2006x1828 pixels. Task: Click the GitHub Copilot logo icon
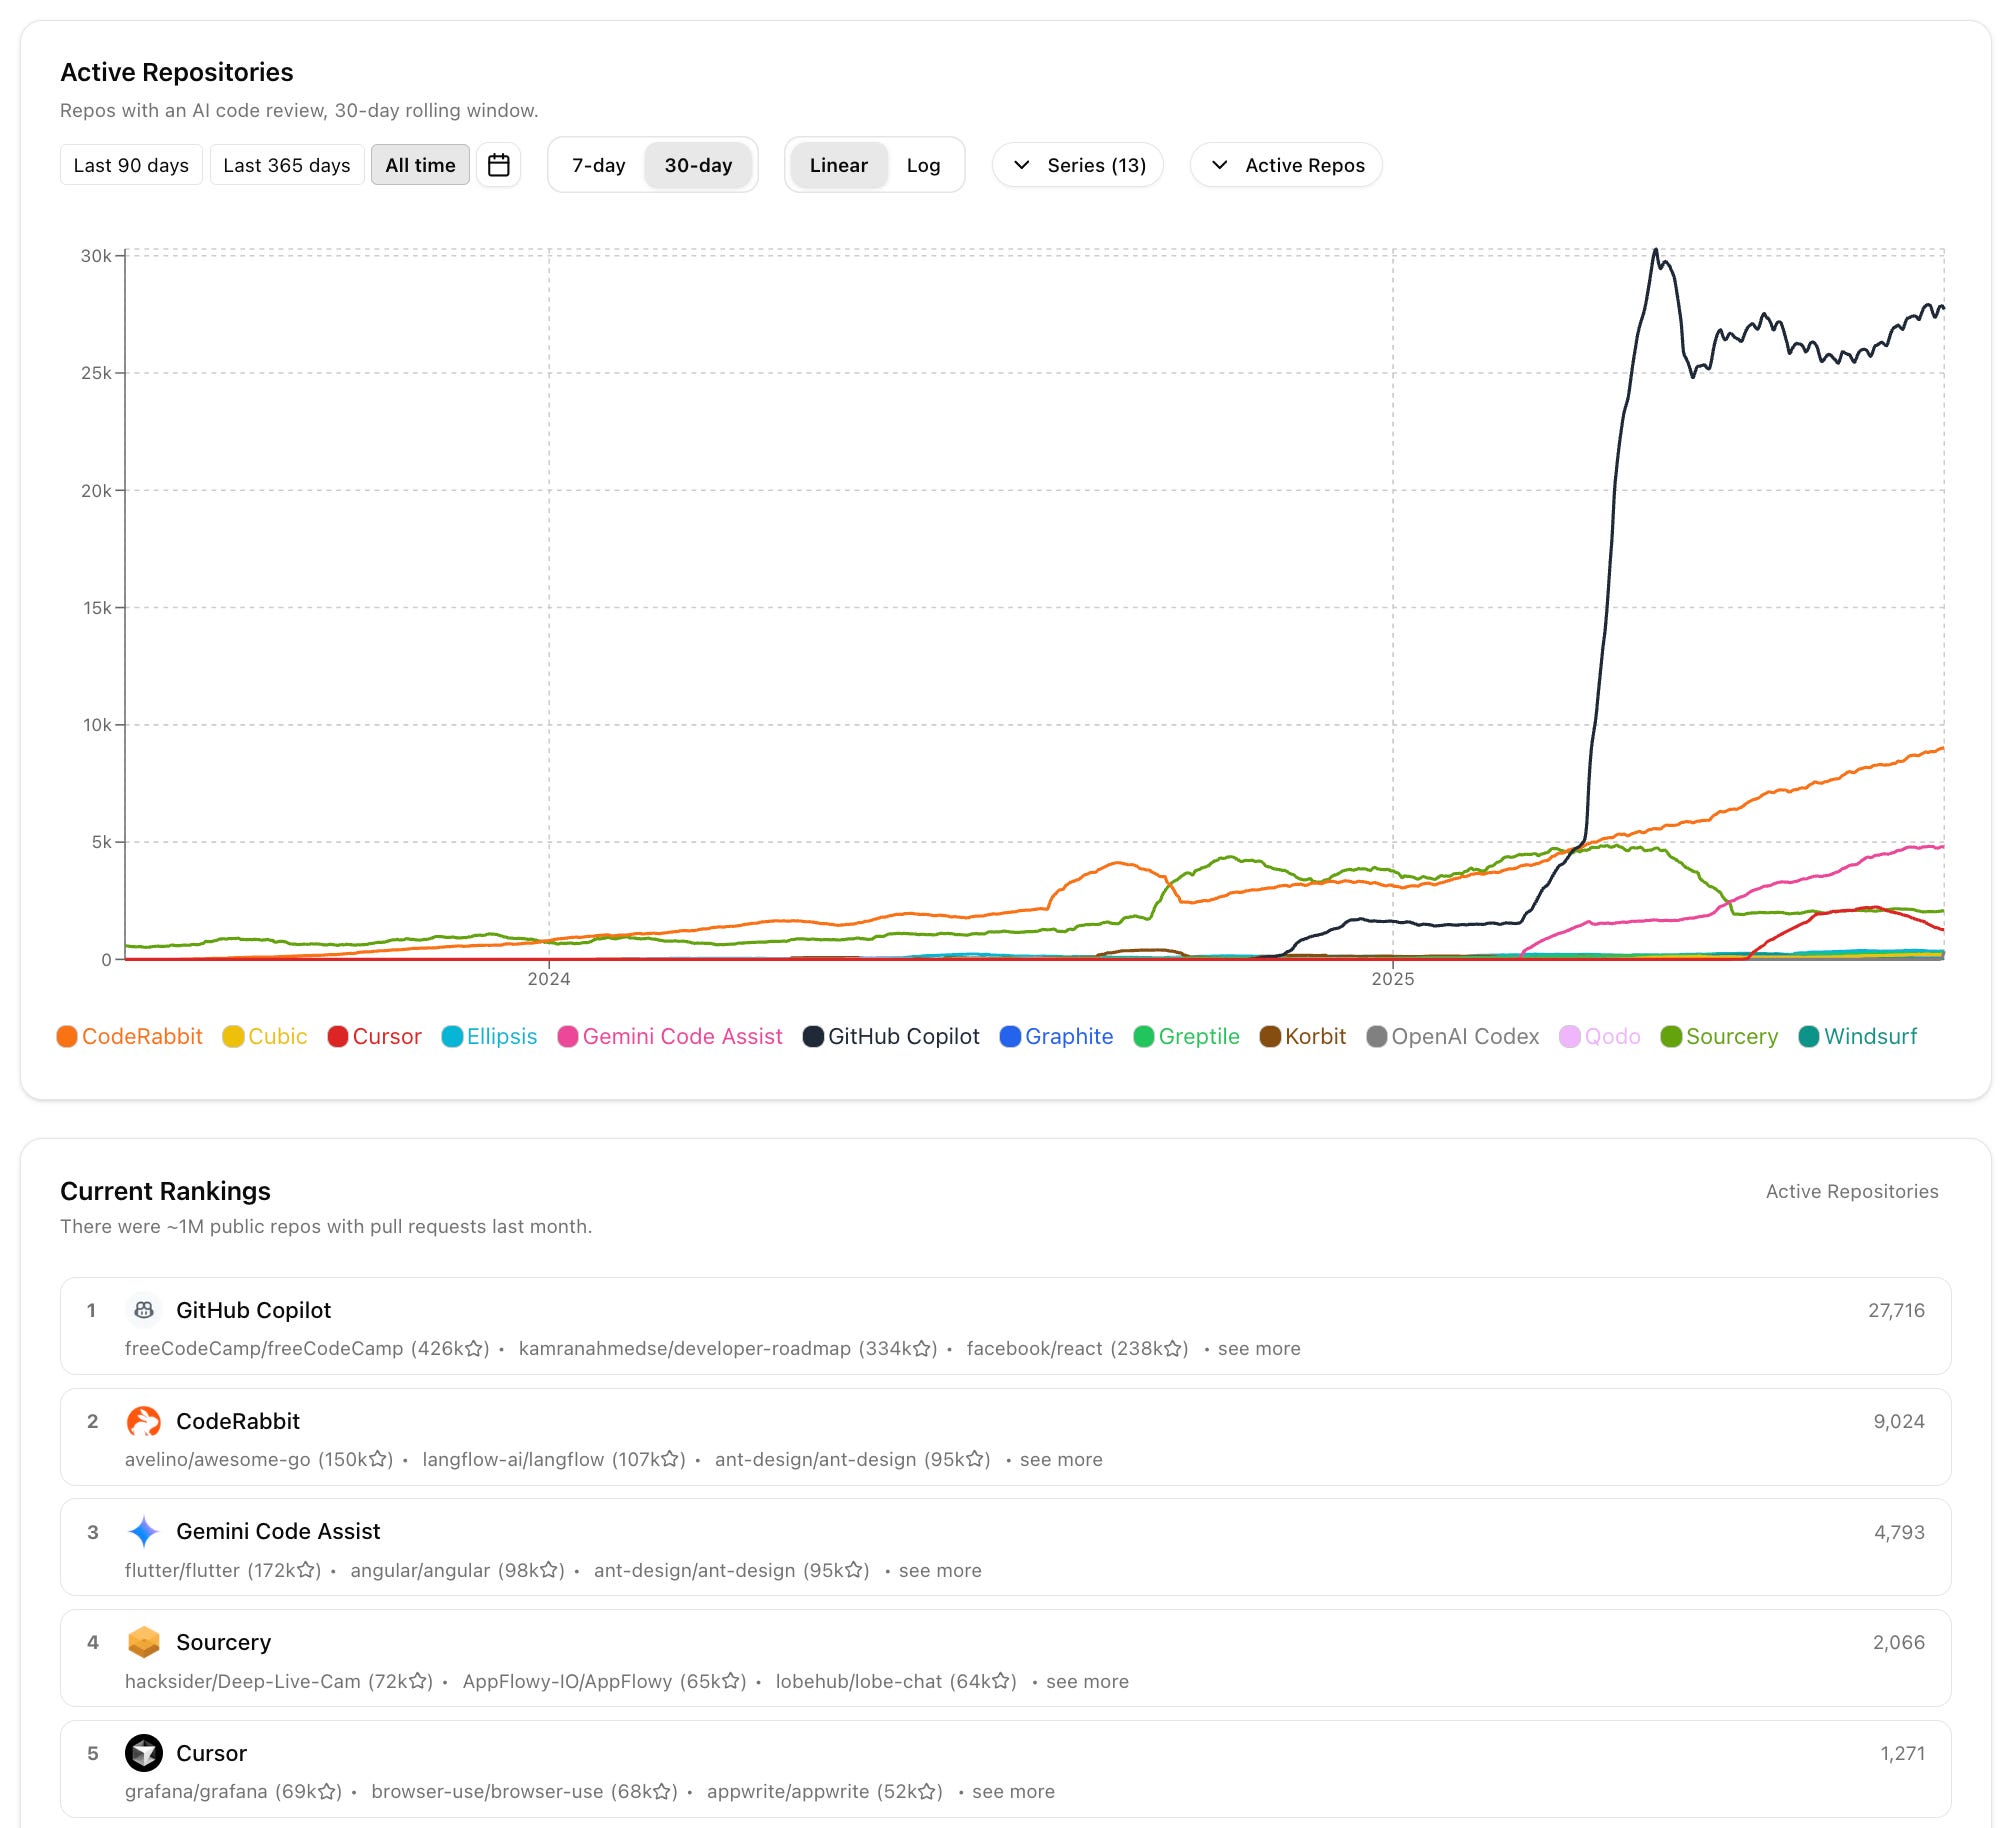144,1310
